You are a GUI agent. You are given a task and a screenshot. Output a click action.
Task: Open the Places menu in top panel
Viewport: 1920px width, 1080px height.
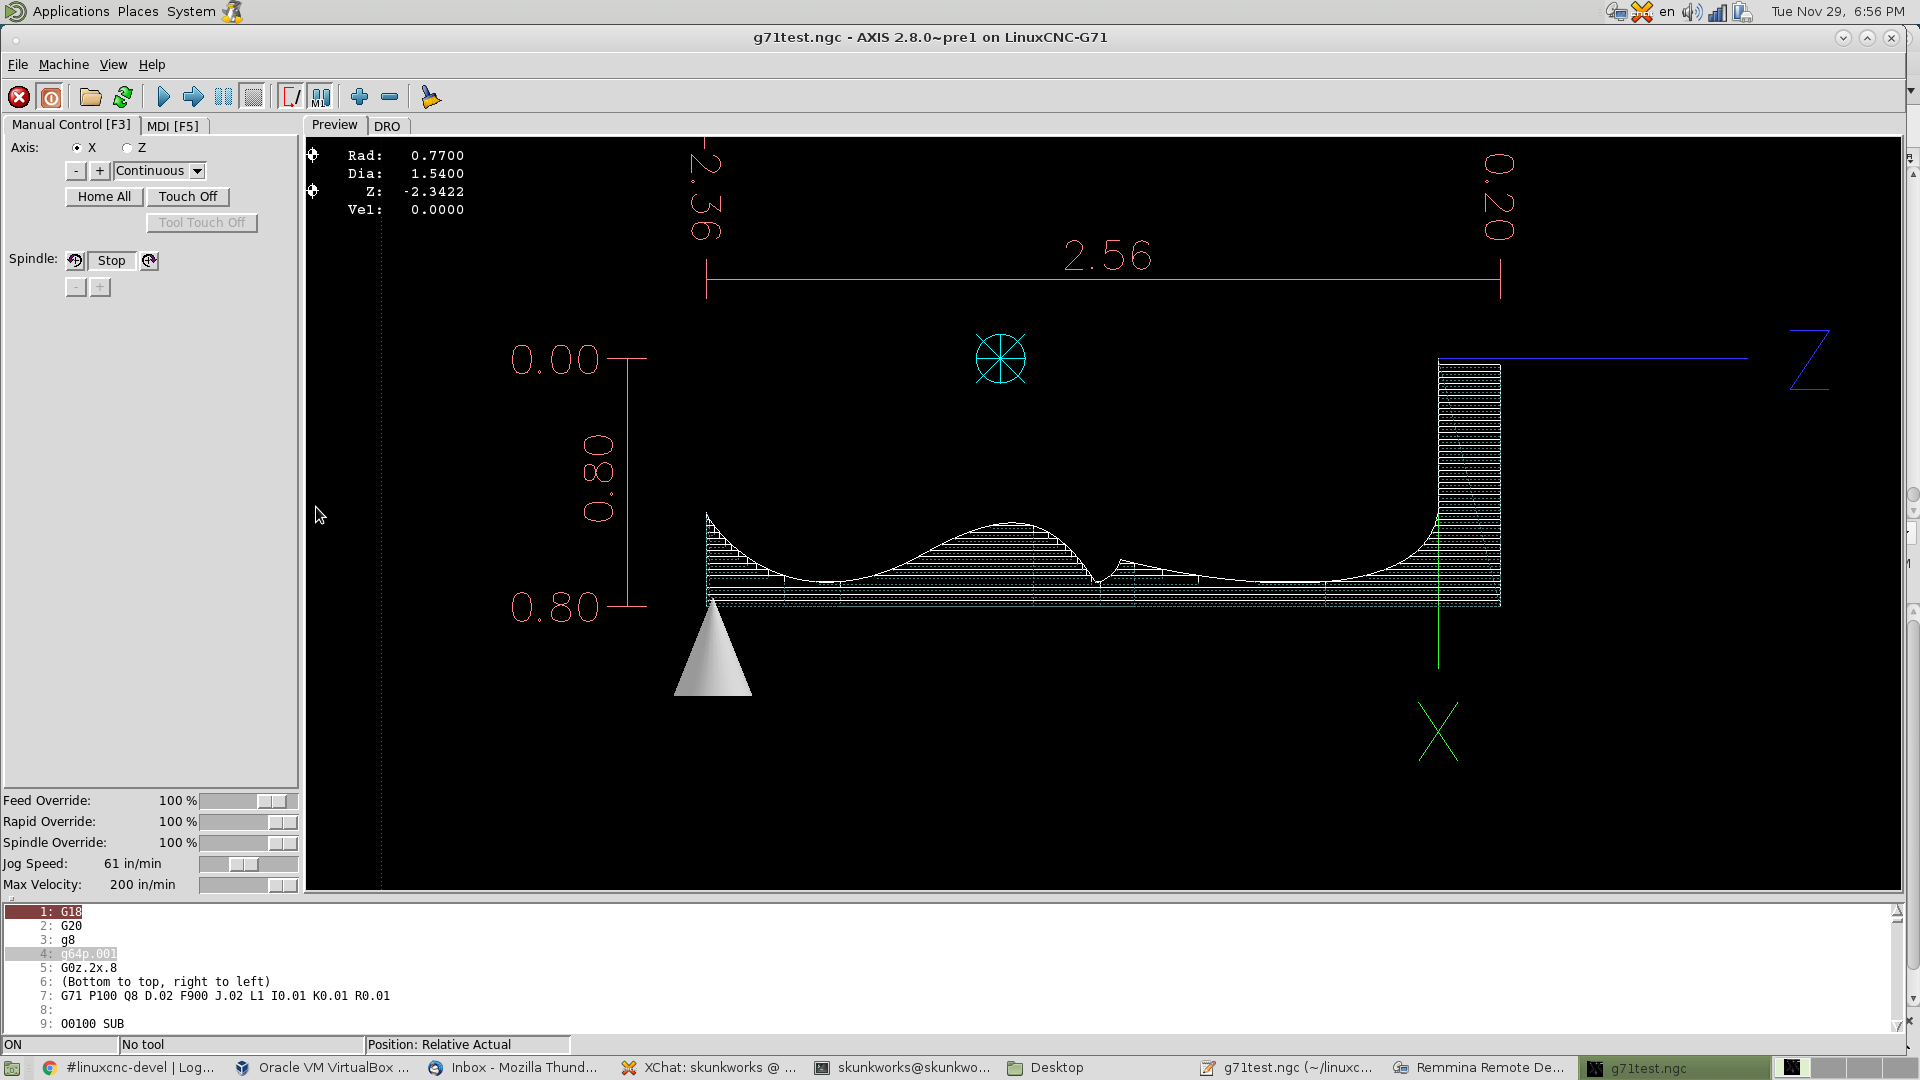pos(138,12)
